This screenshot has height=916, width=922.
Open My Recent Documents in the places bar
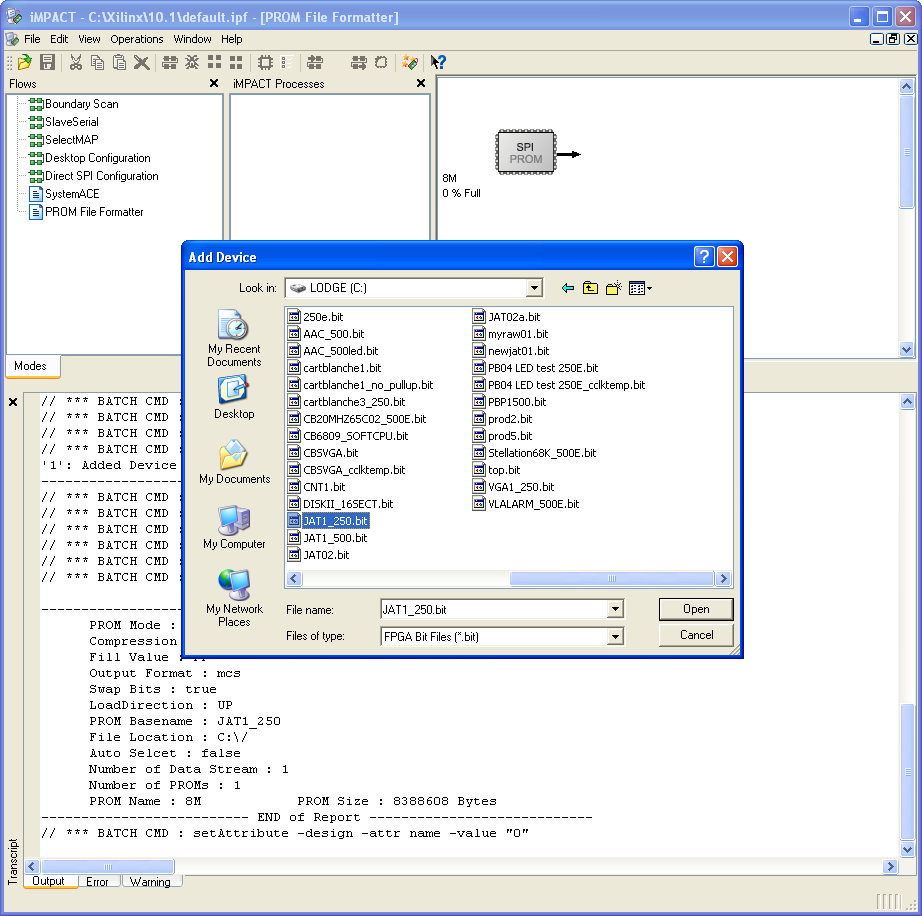tap(234, 338)
